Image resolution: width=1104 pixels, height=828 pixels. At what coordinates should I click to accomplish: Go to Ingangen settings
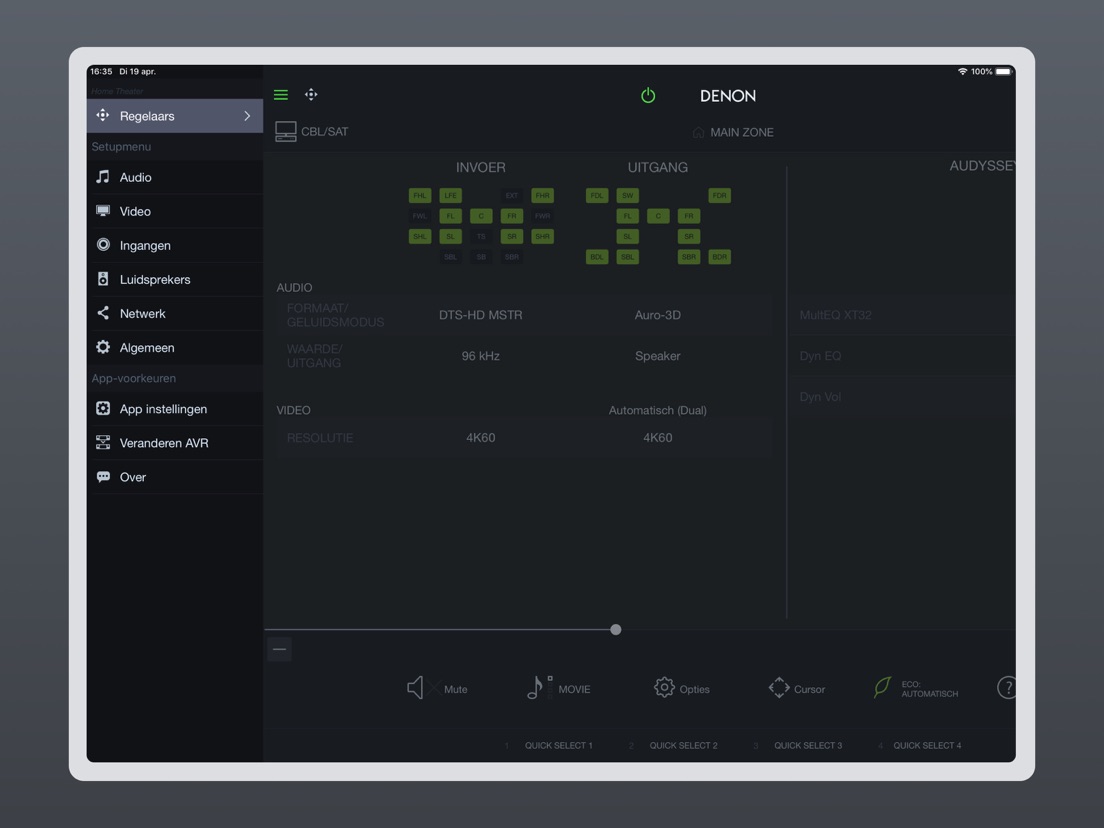175,245
